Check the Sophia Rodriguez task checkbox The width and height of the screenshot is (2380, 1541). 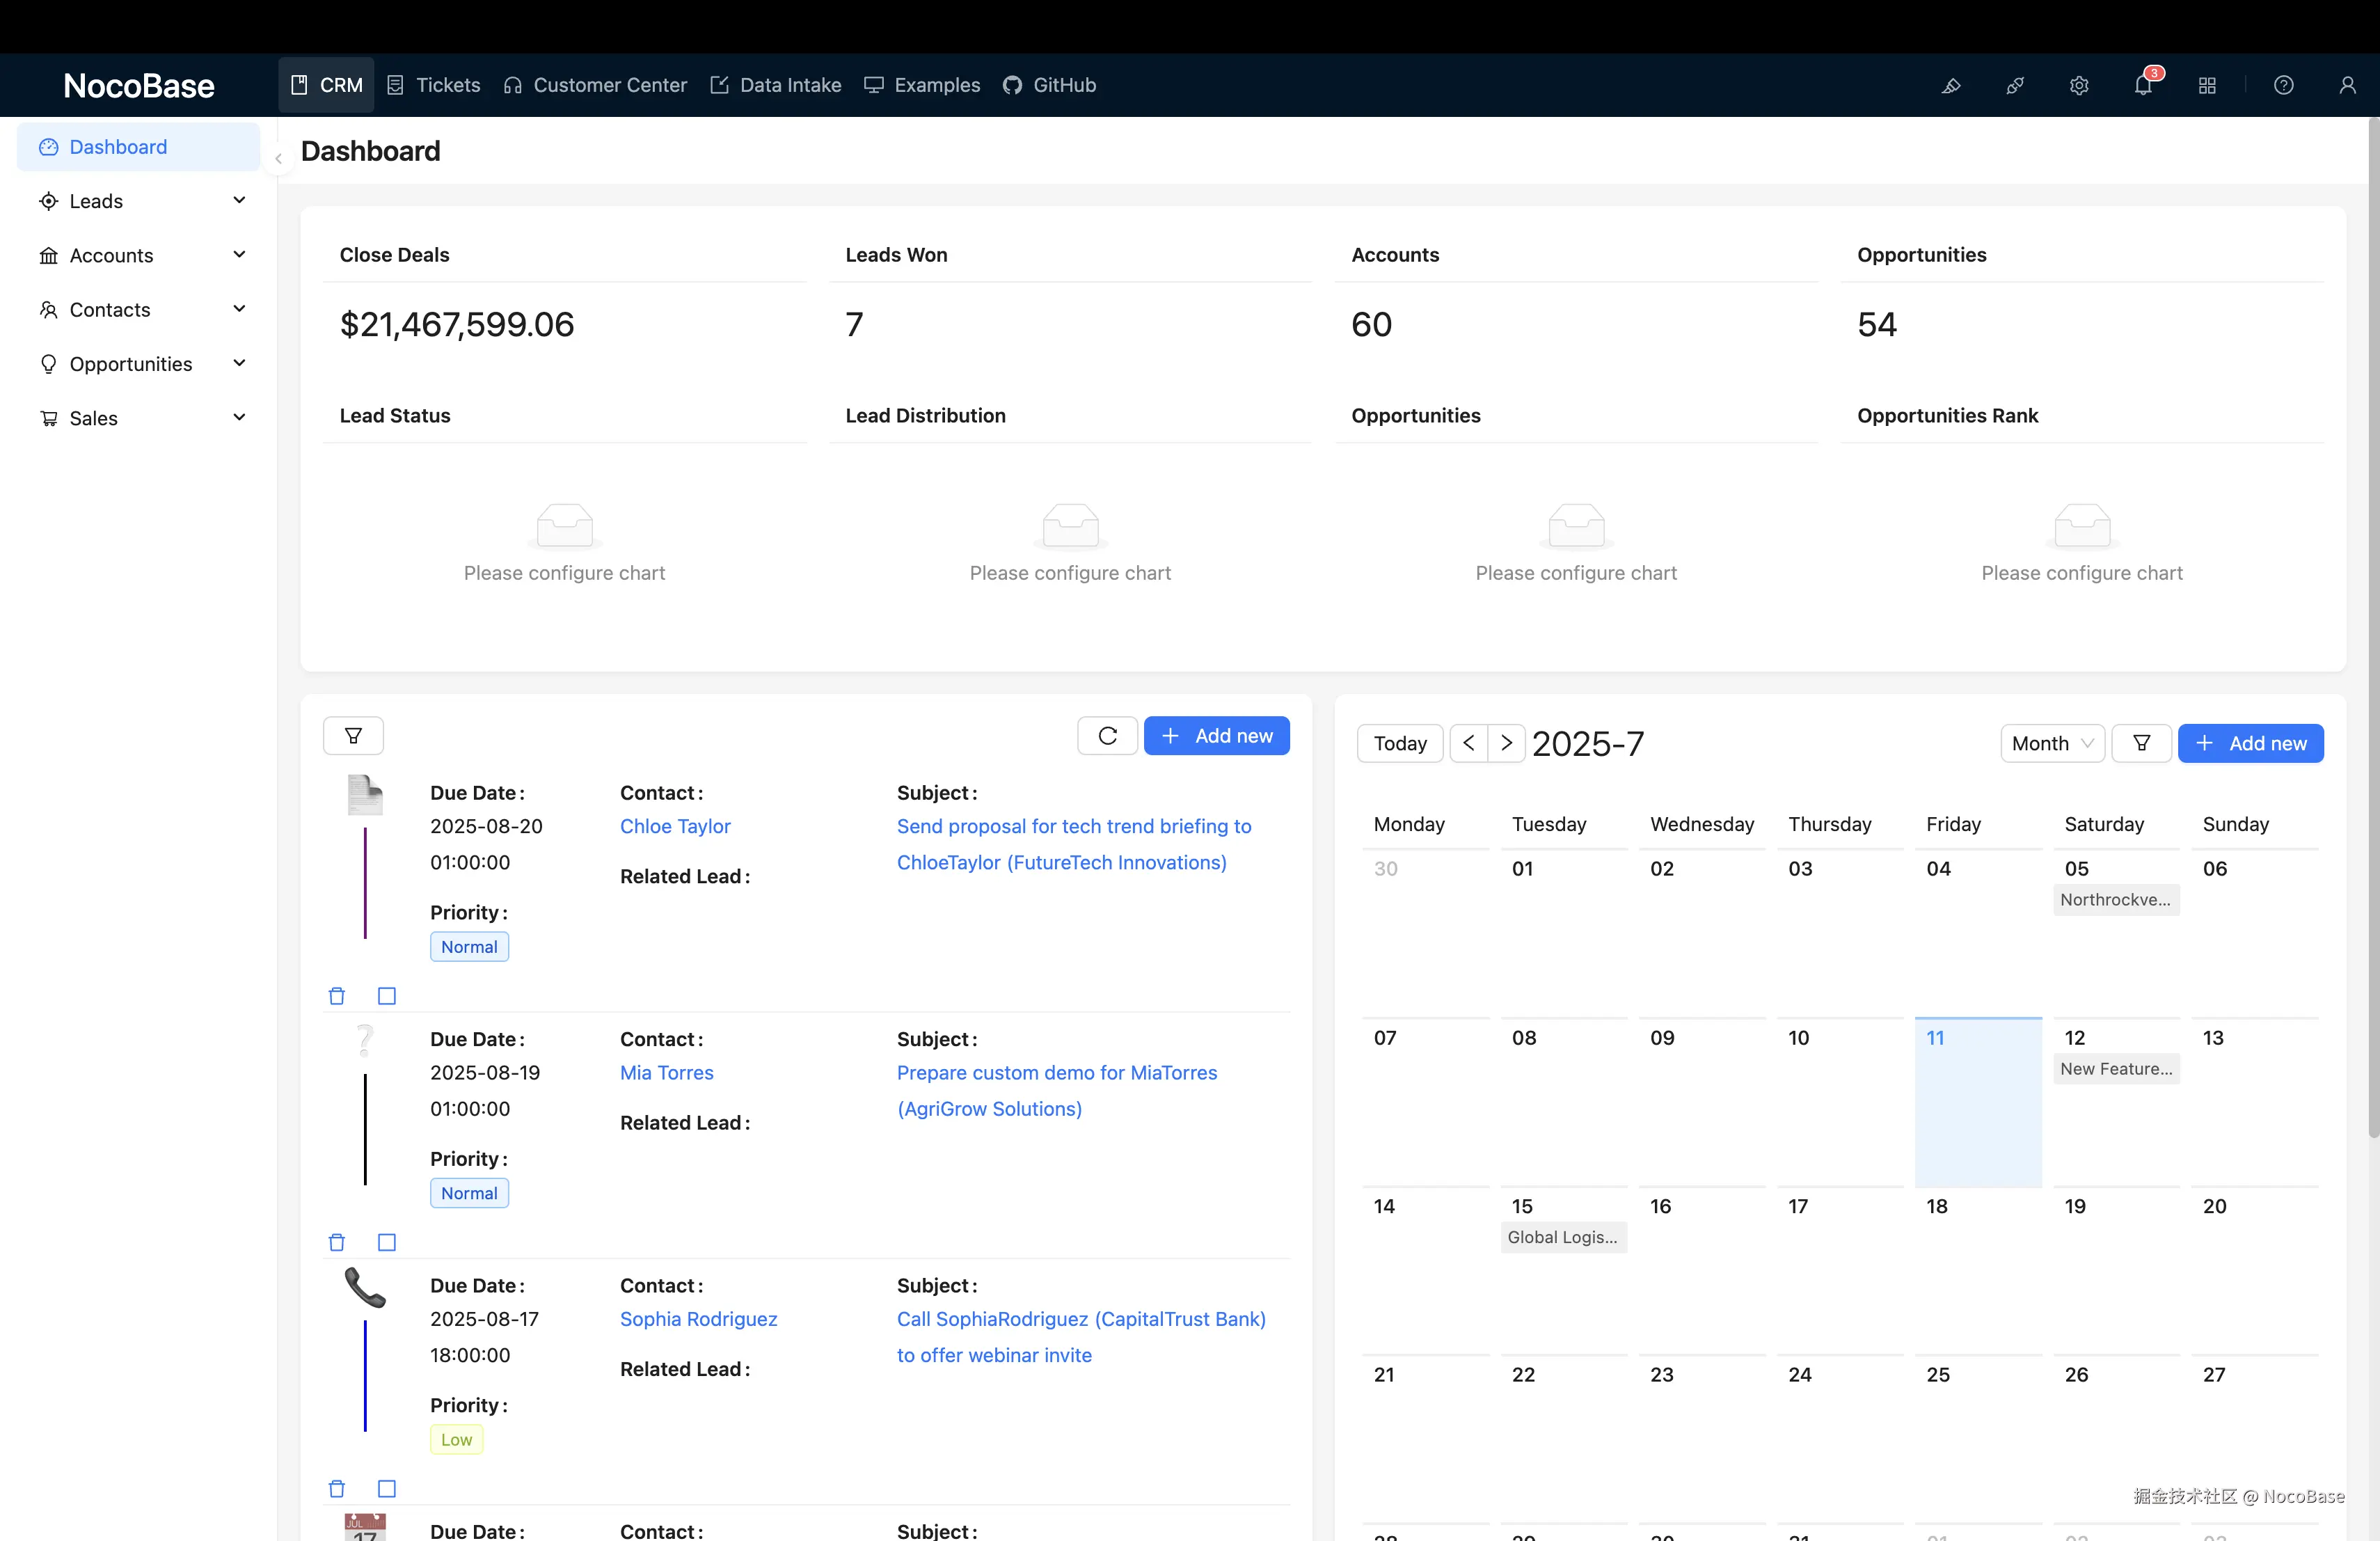(x=387, y=1489)
